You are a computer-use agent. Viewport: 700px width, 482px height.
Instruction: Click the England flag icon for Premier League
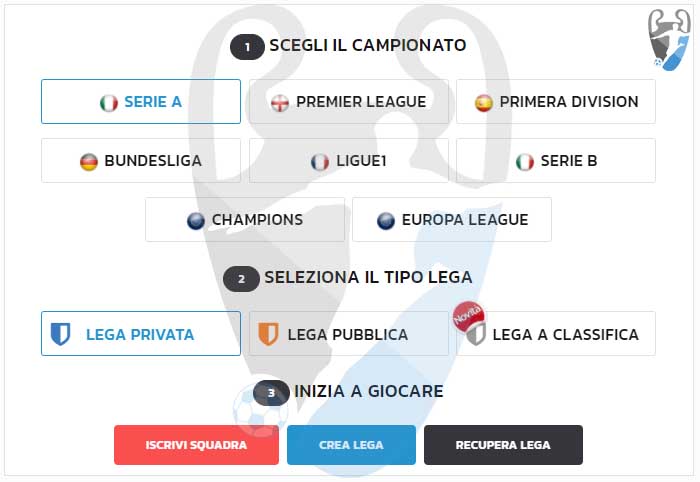click(x=280, y=102)
